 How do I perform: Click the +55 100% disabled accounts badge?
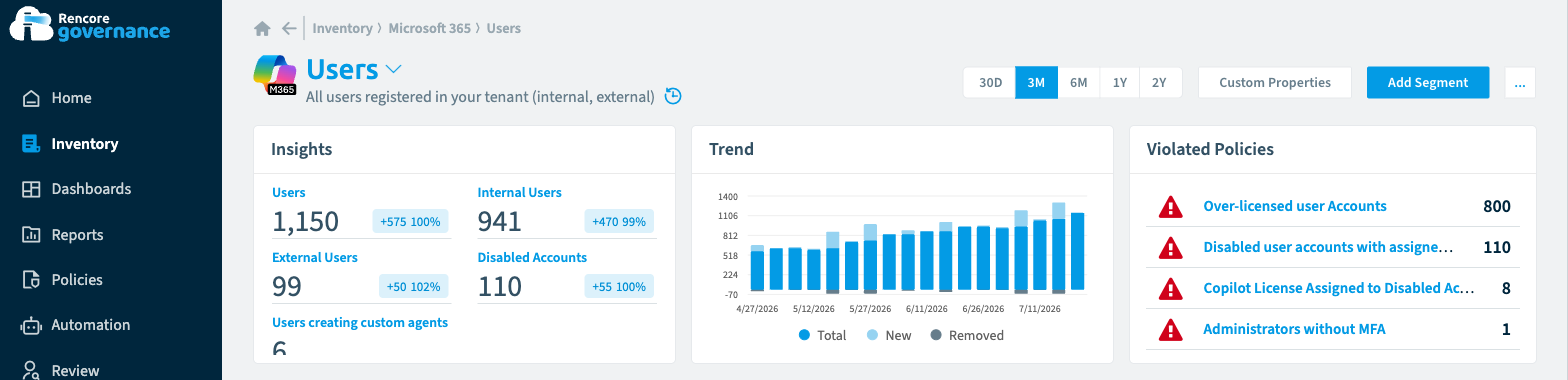click(x=619, y=287)
